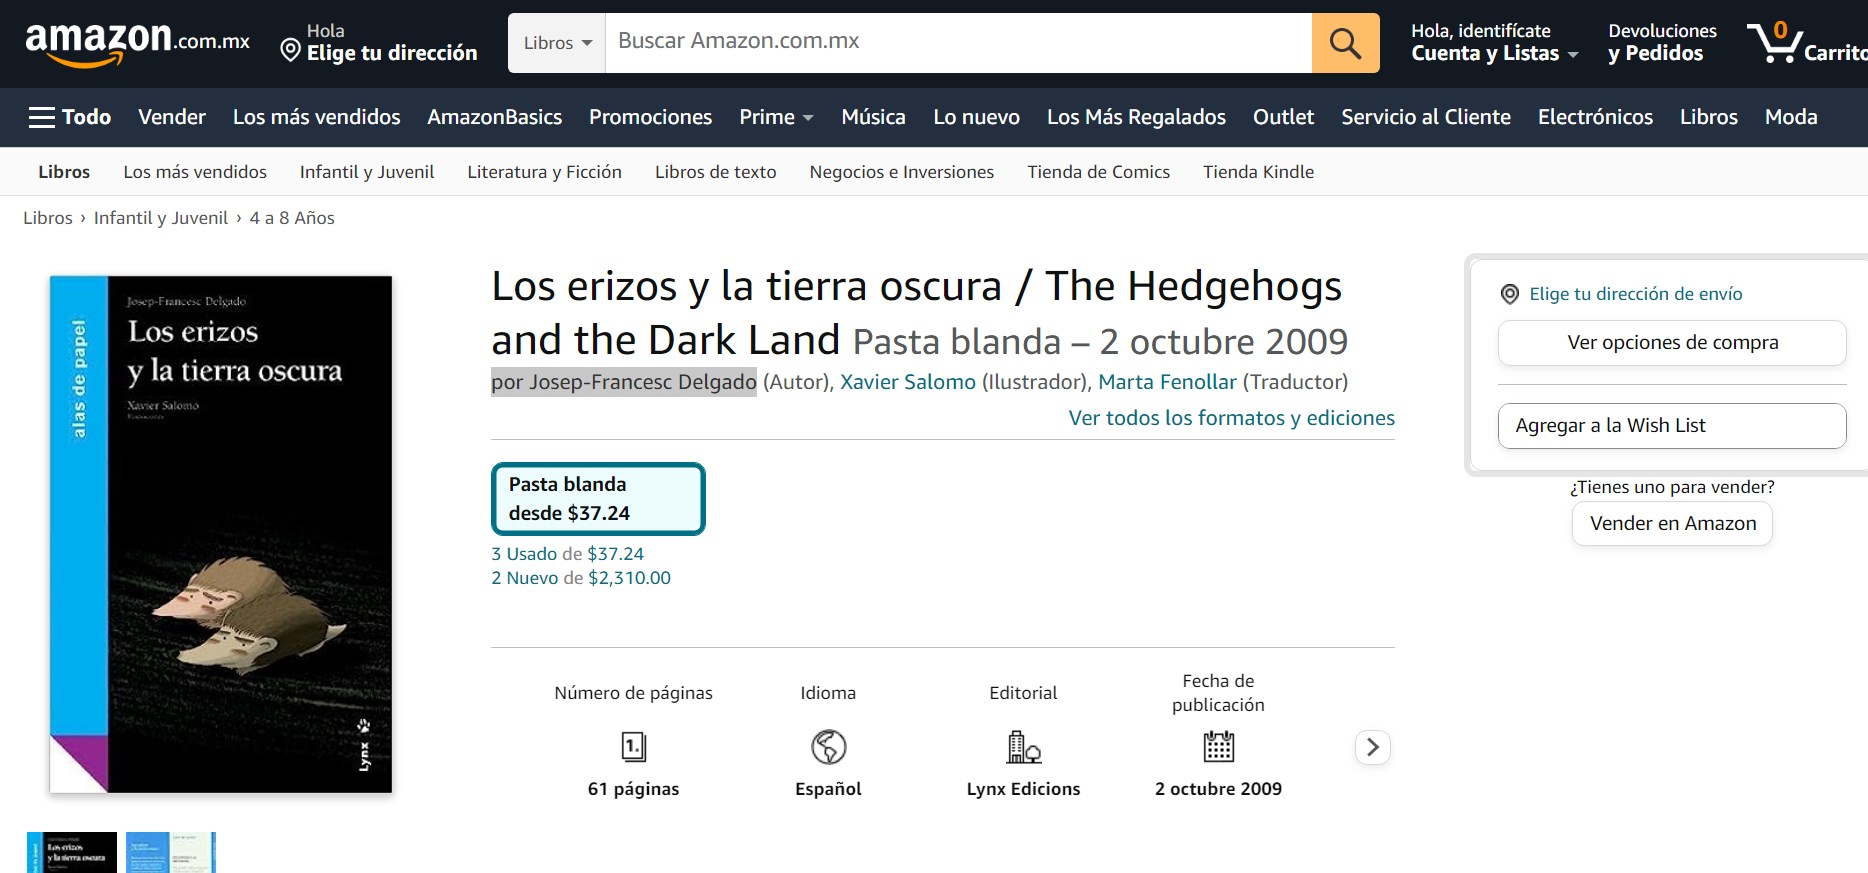Open Lo nuevo navigation item

(976, 117)
